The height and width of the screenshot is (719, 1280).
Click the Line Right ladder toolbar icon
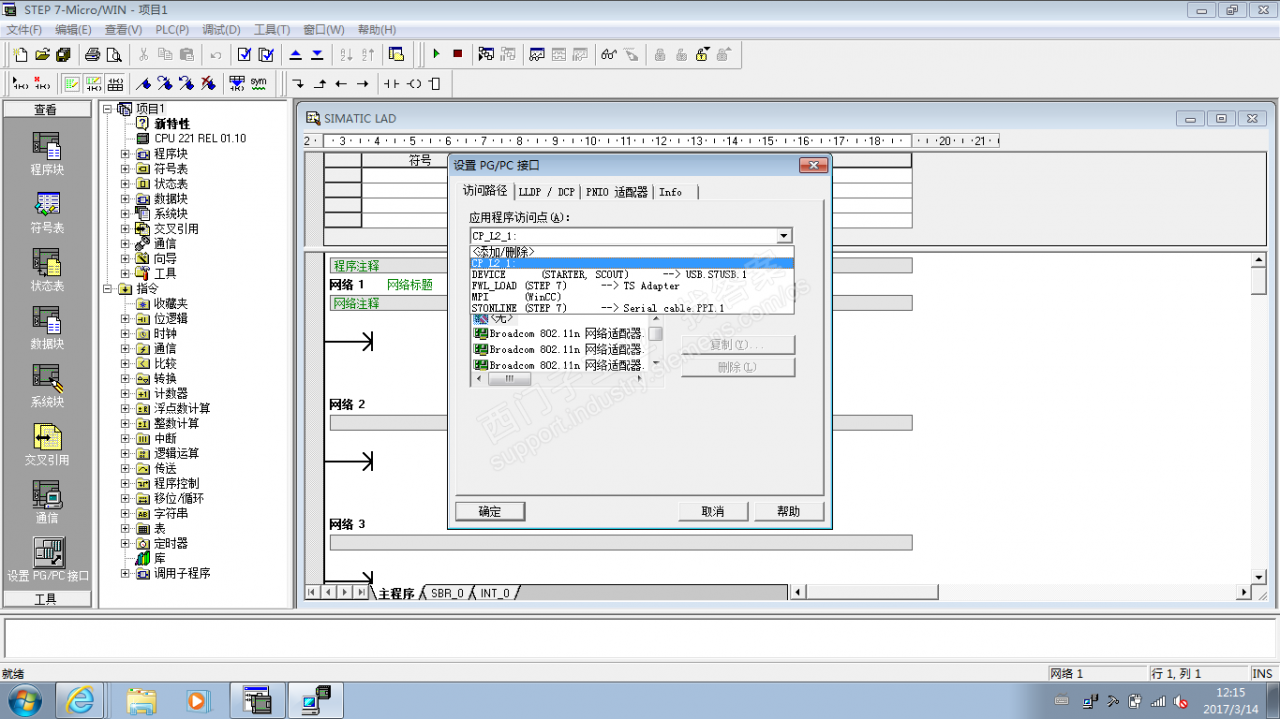click(x=363, y=83)
